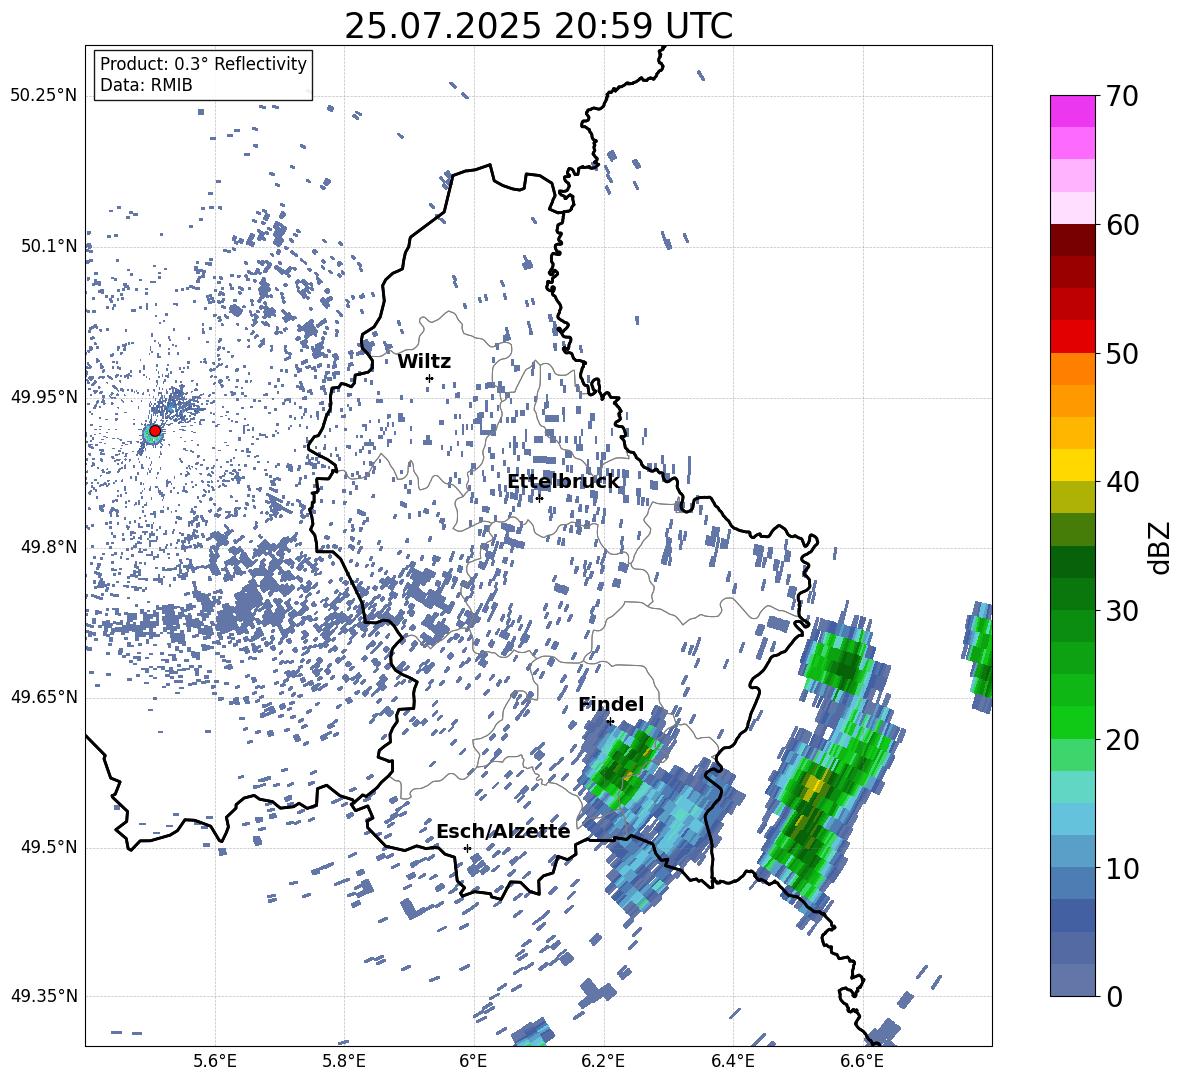Click the 49.5°N latitude label
1184x1081 pixels.
point(50,846)
